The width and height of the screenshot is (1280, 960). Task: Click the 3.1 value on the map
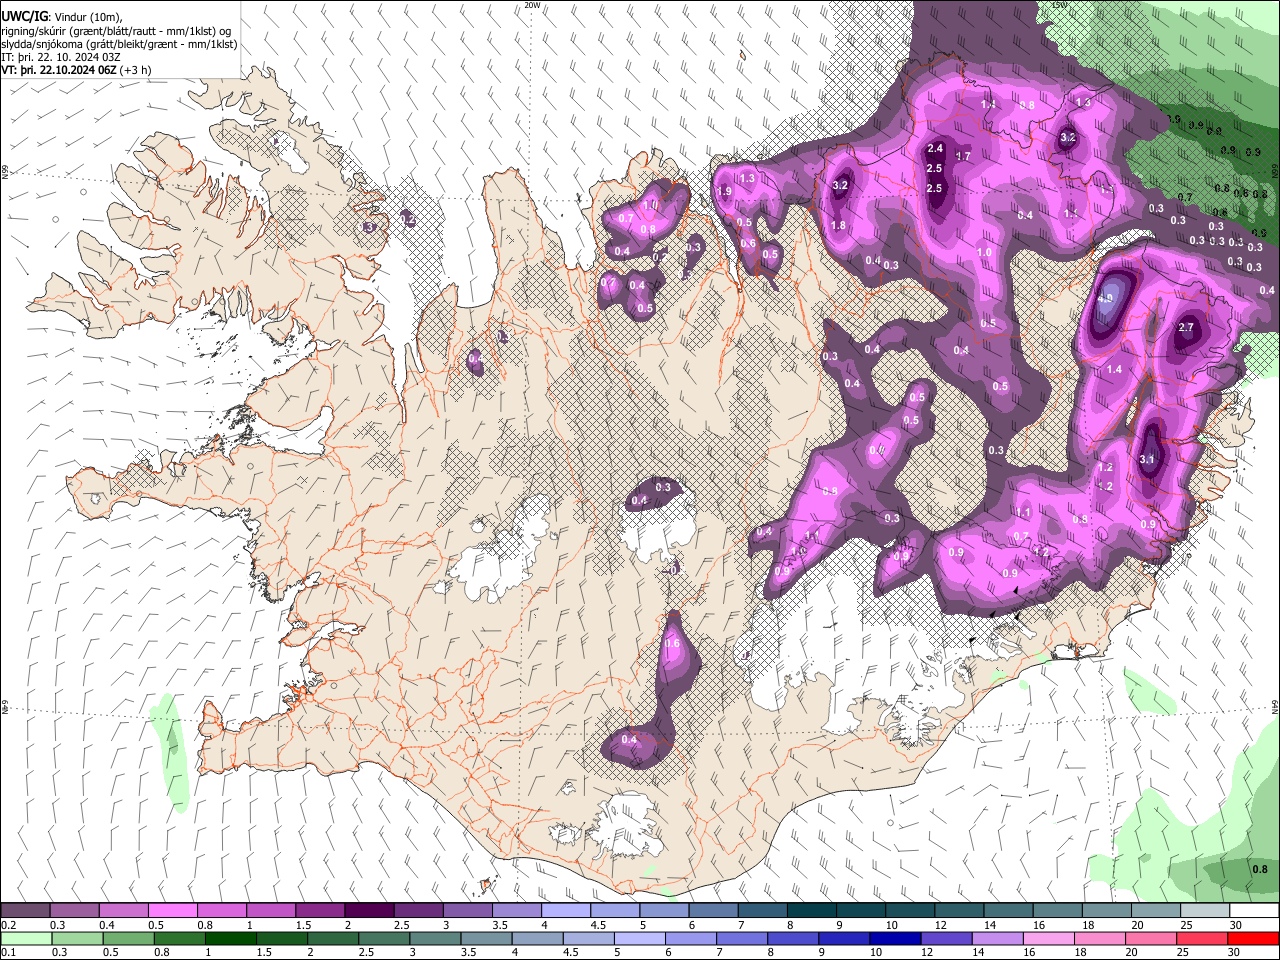(x=1147, y=460)
